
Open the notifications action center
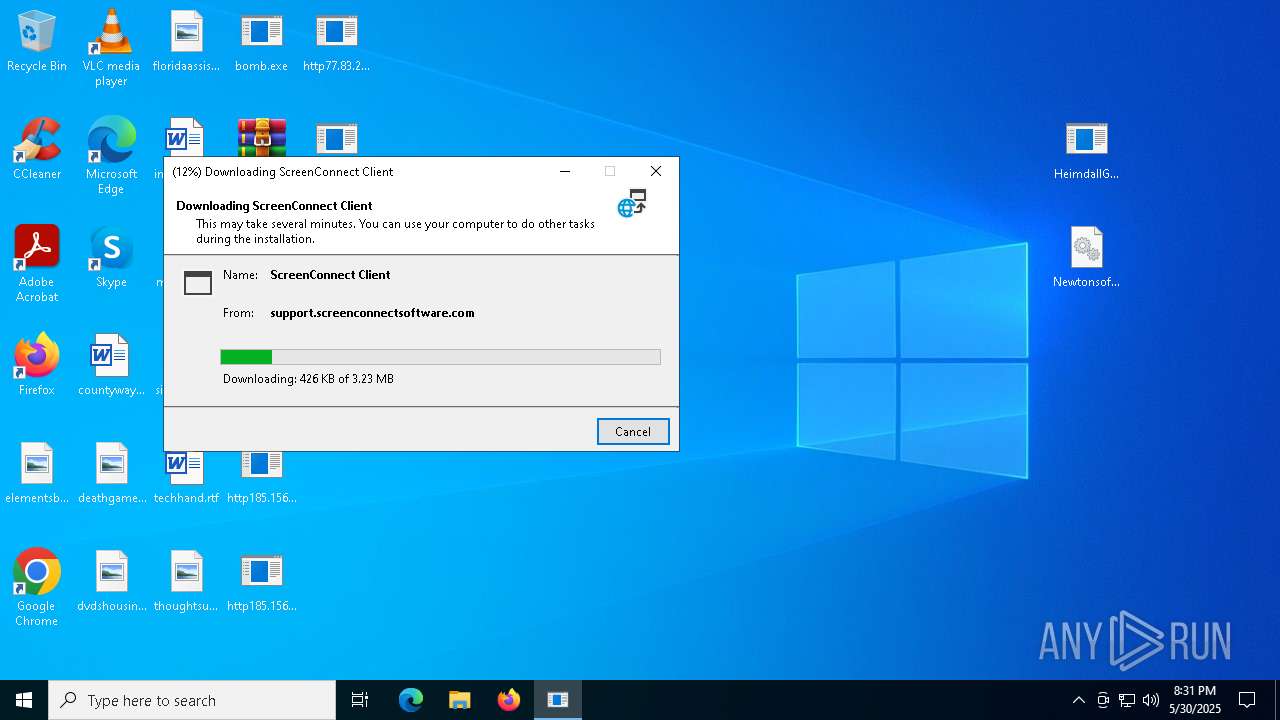pyautogui.click(x=1247, y=700)
